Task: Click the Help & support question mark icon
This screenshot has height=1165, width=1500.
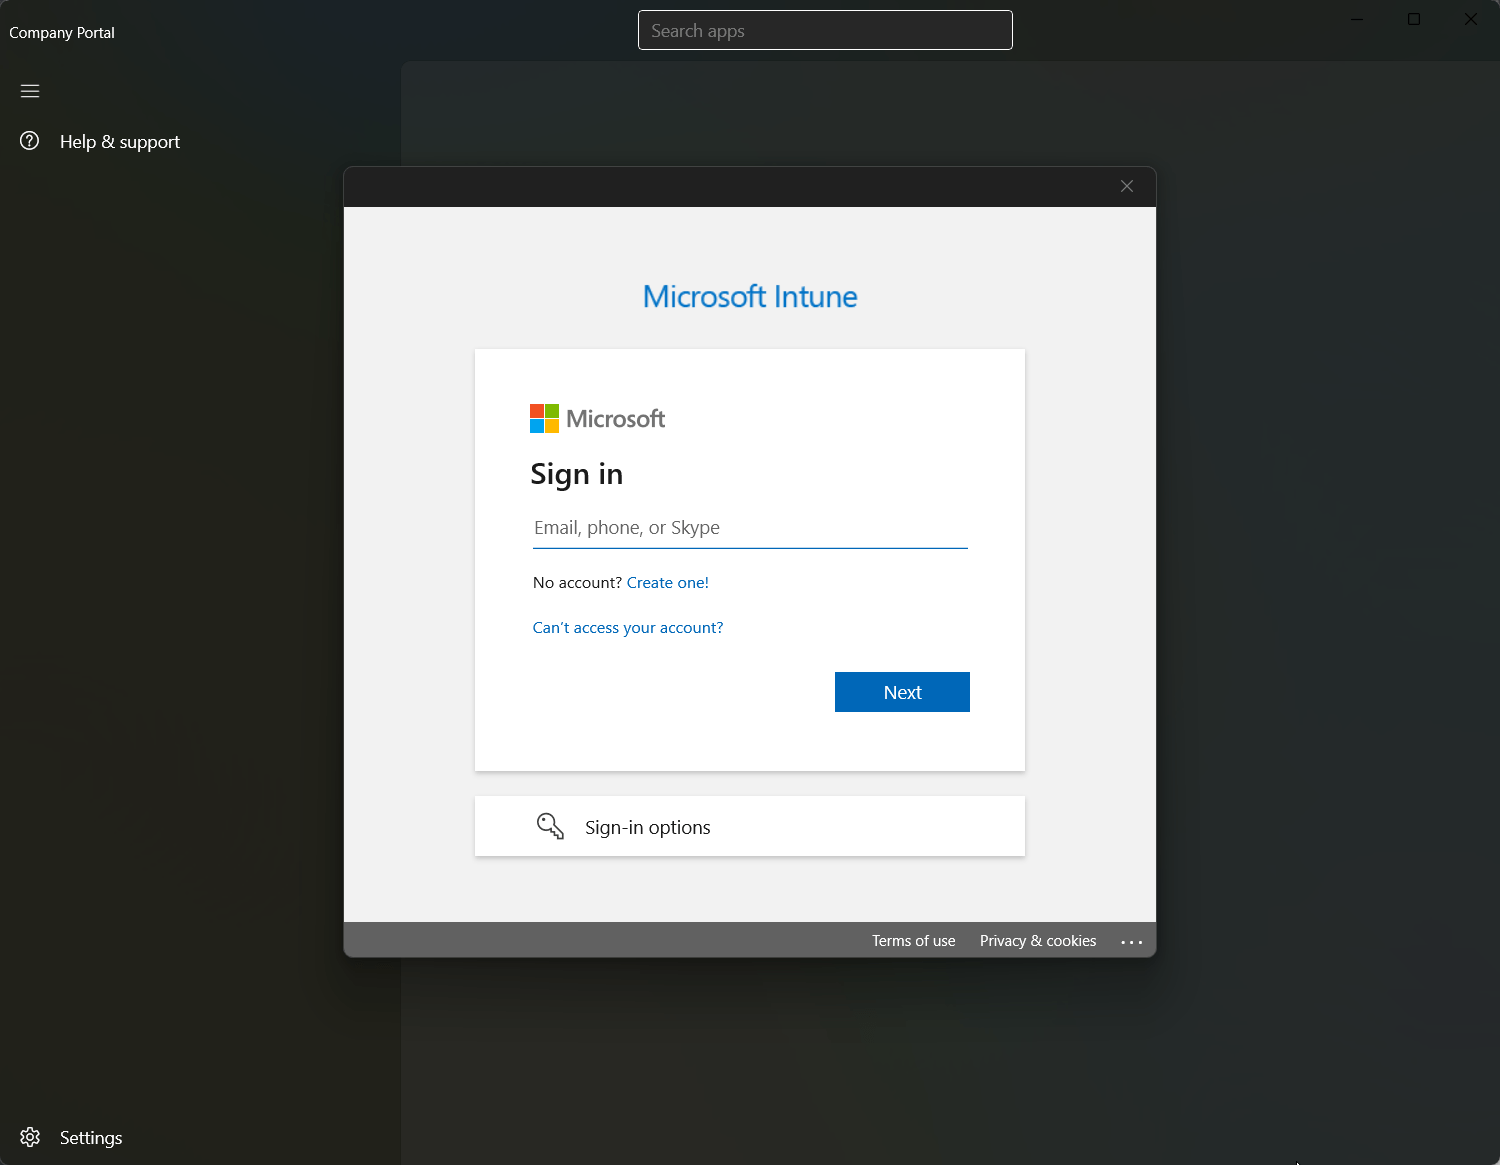Action: (x=30, y=141)
